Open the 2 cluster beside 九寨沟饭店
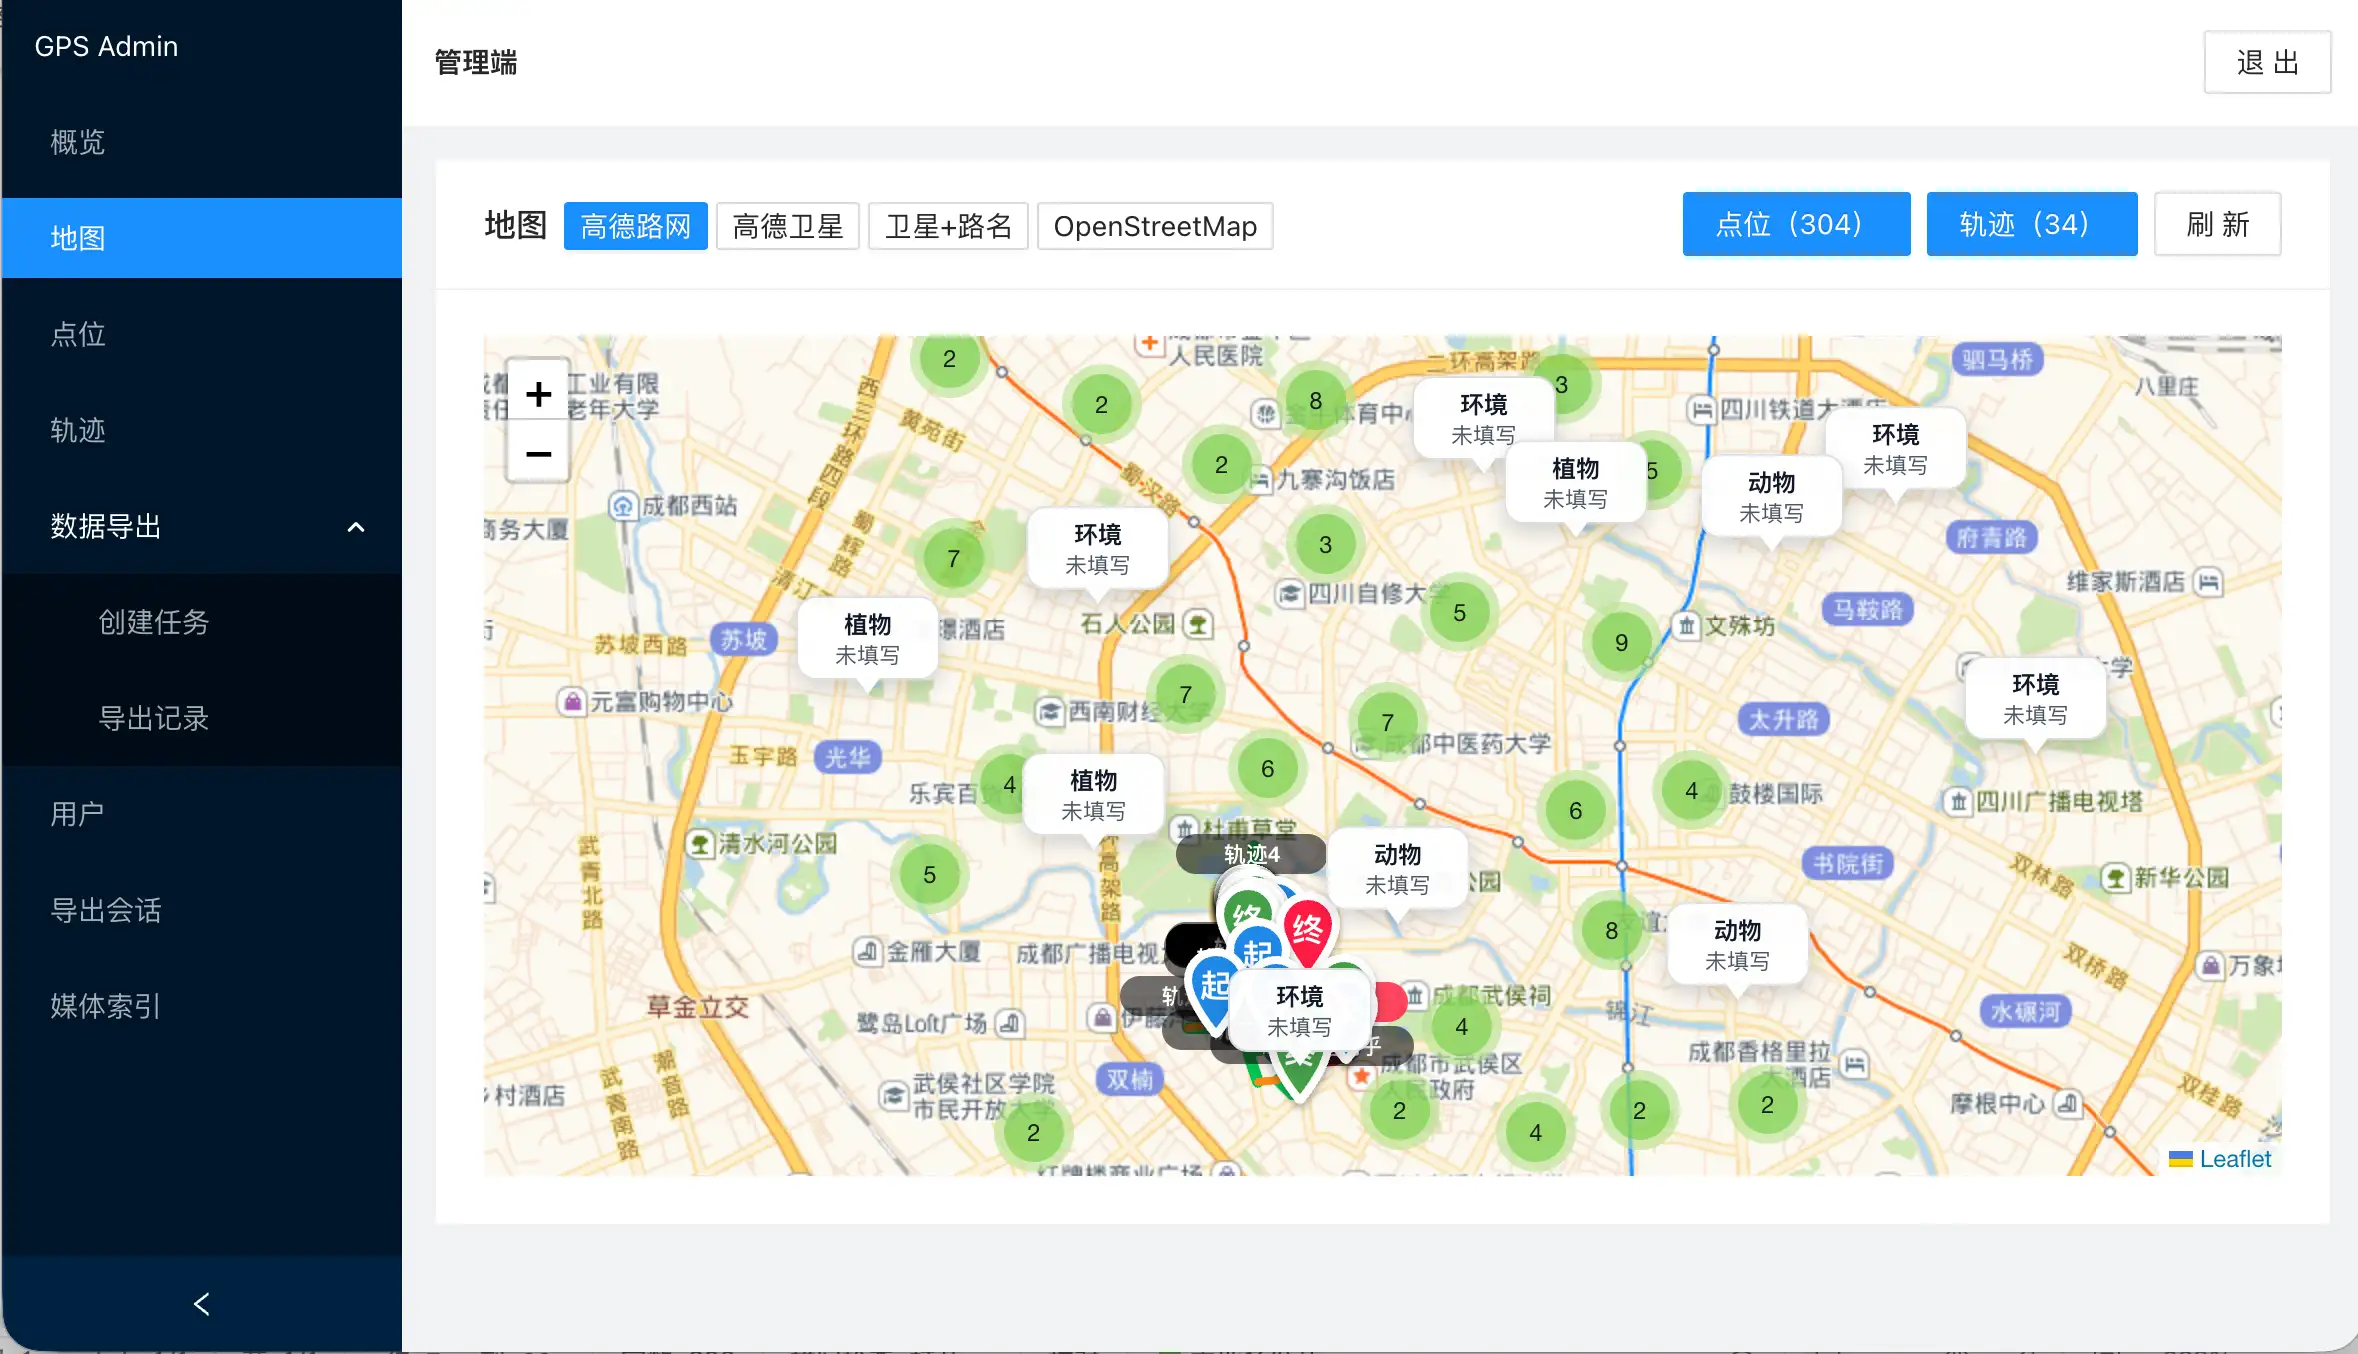 coord(1221,464)
